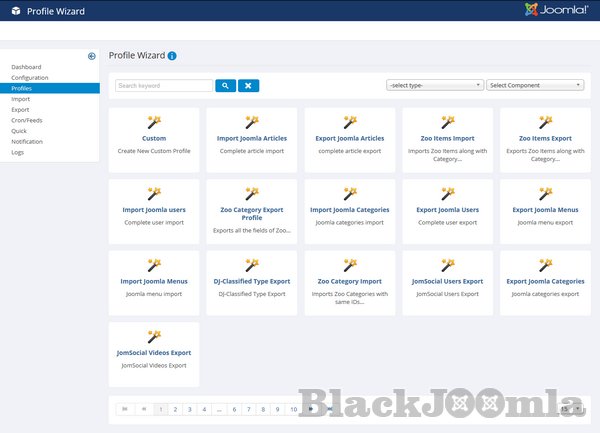Go to Configuration in the sidebar
This screenshot has height=433, width=600.
[x=30, y=77]
